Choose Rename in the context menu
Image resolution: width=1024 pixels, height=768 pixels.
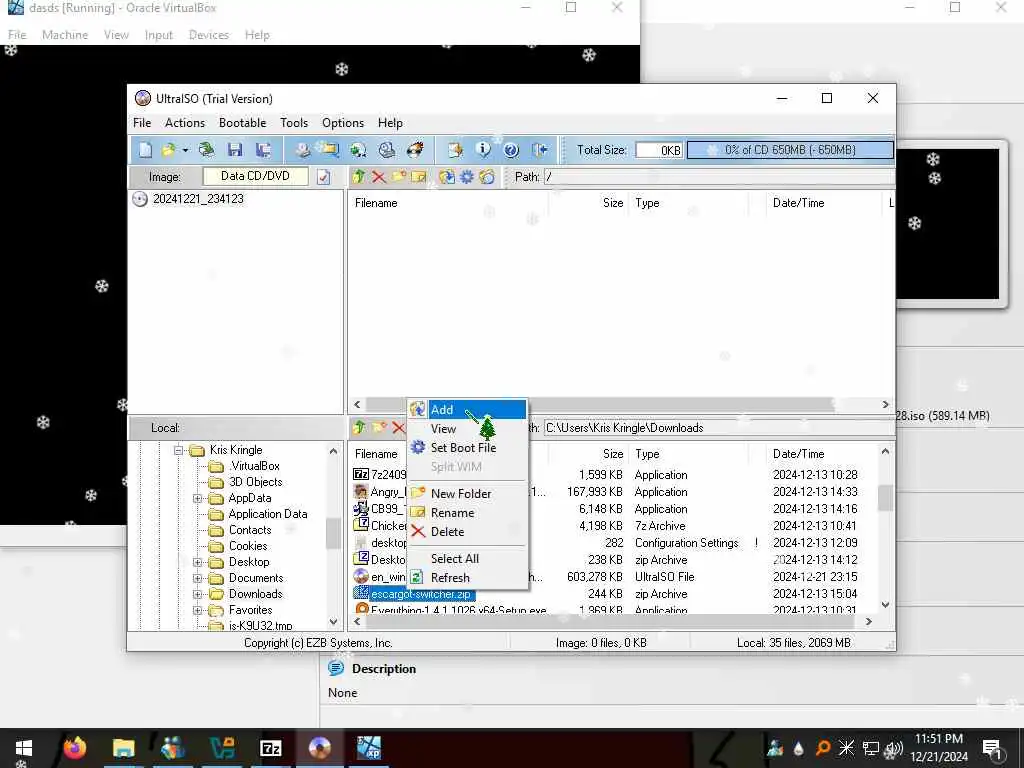coord(468,513)
